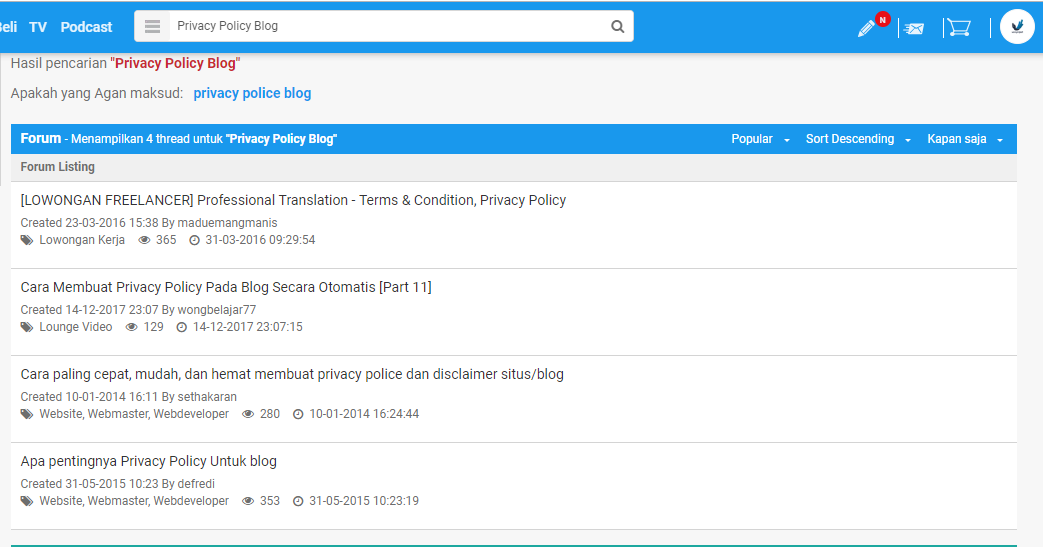Click the eye views icon beside 129
This screenshot has height=547, width=1043.
coord(132,327)
